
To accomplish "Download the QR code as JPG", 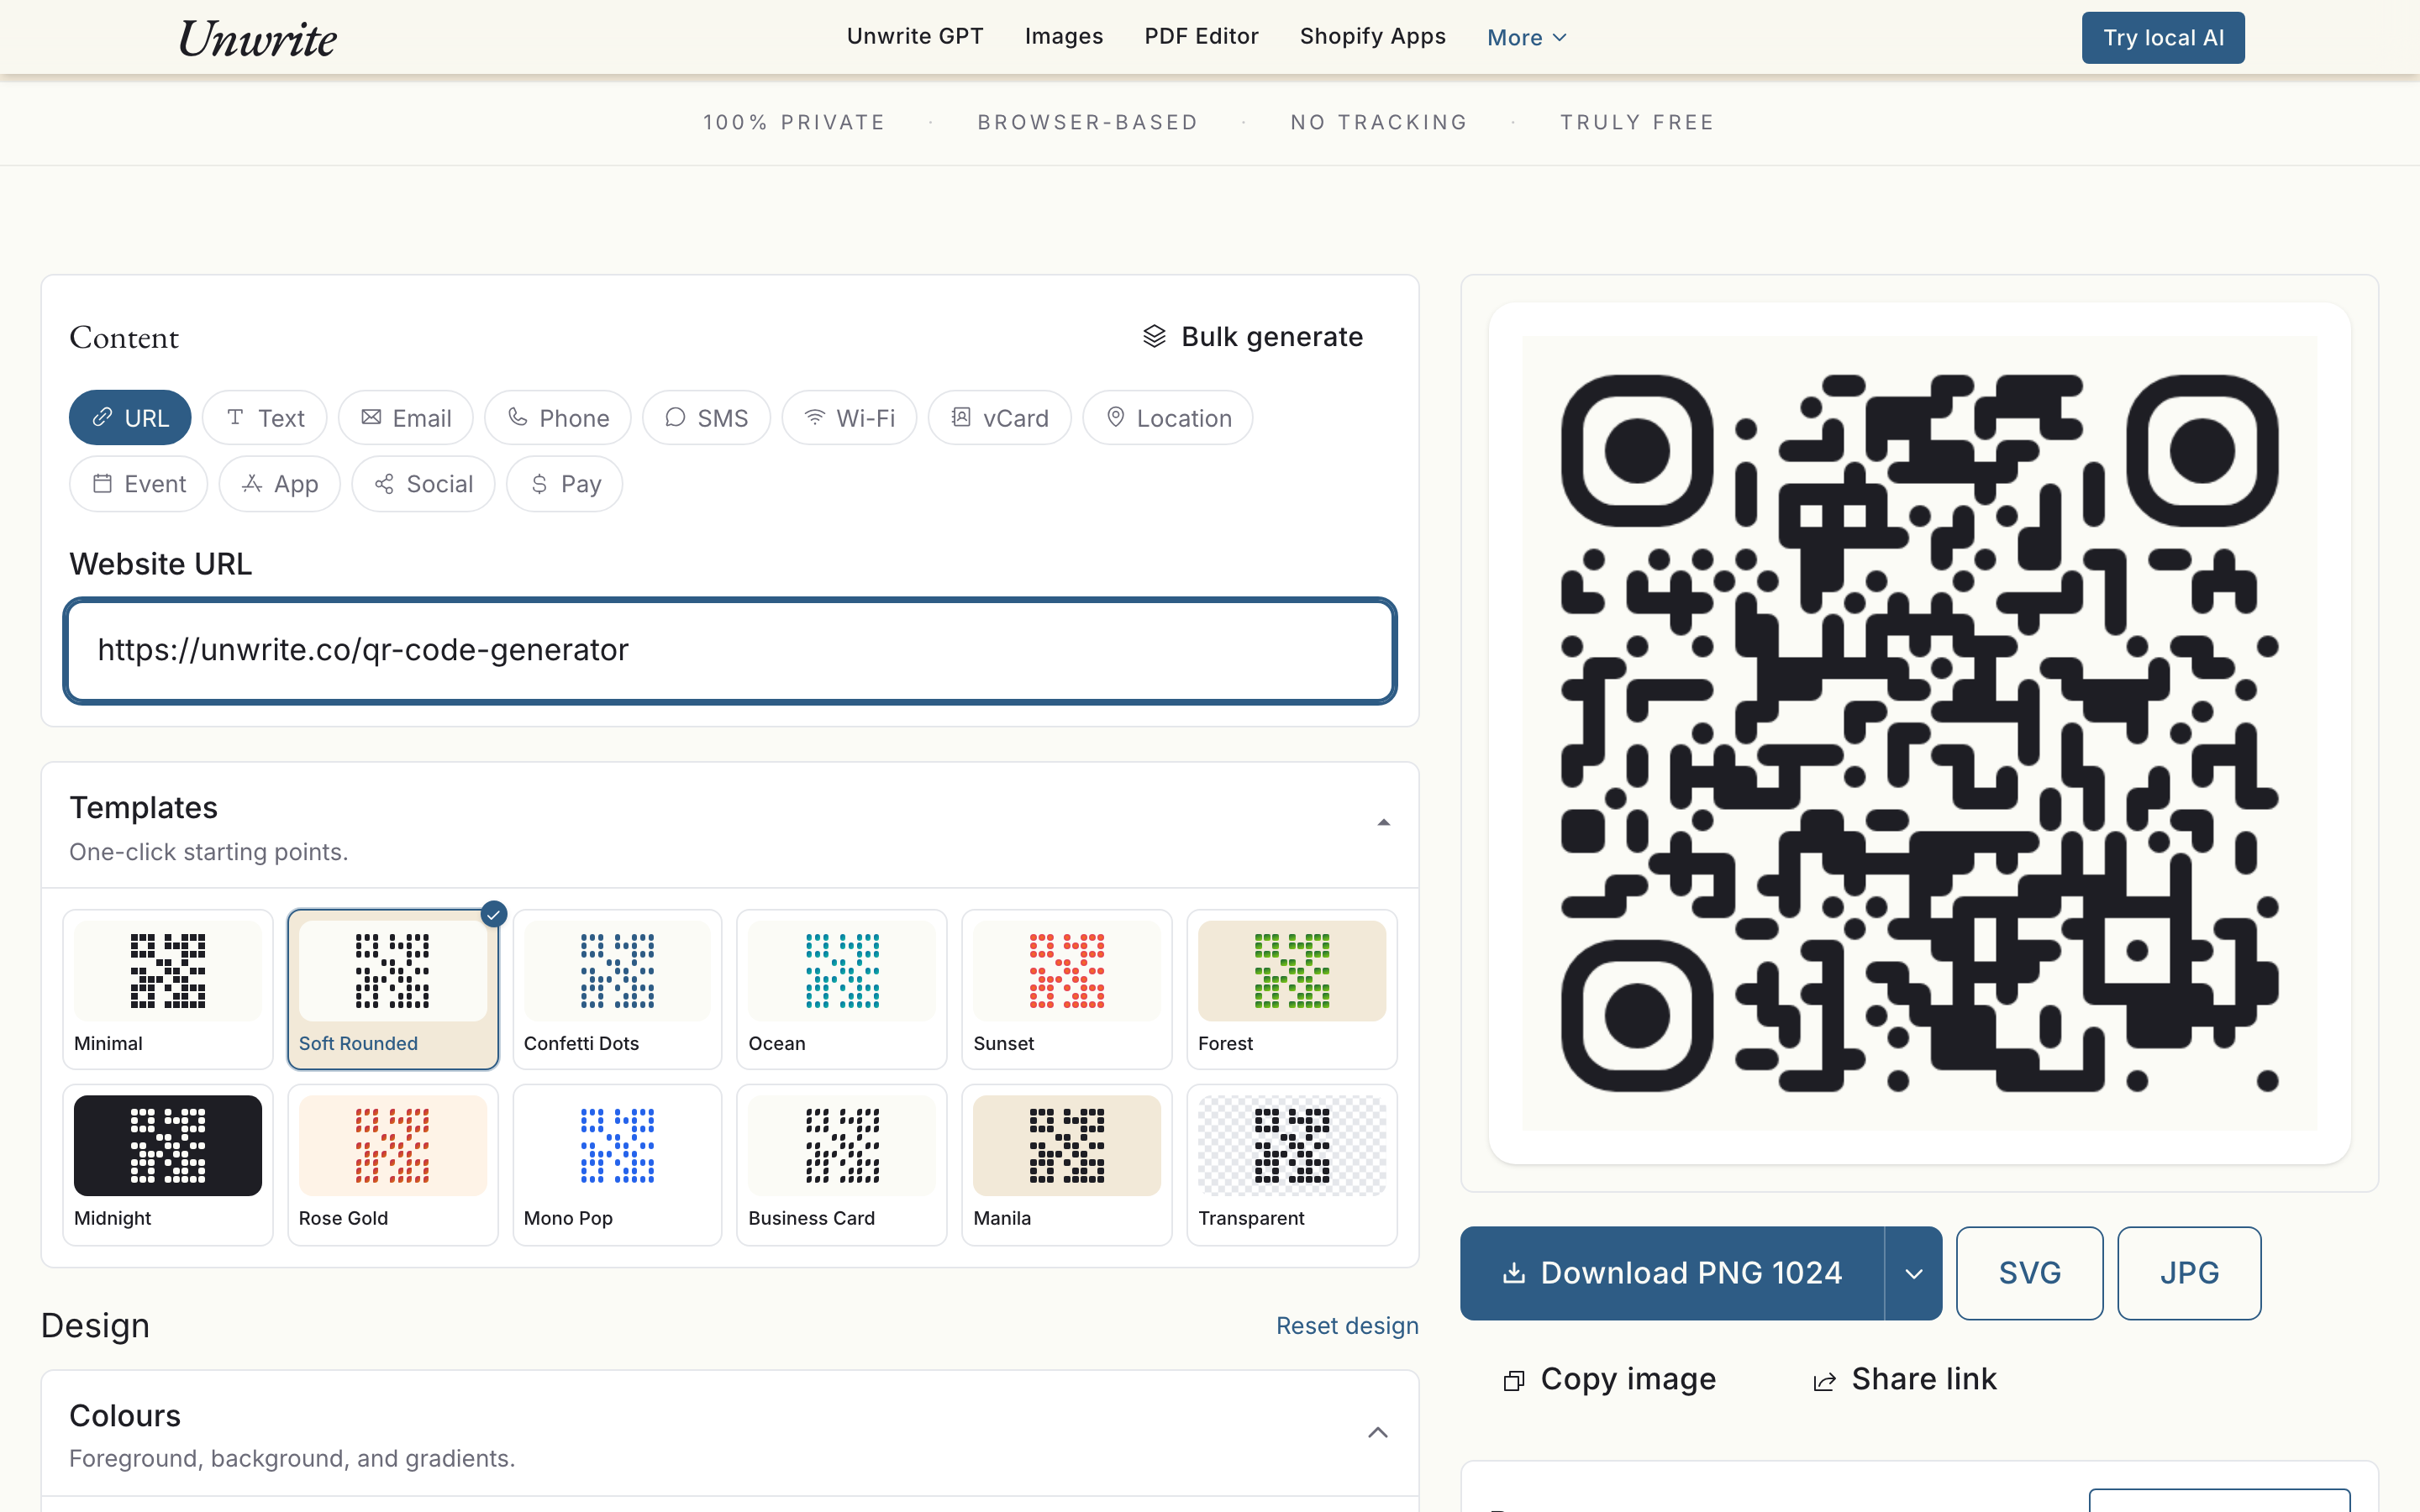I will (2189, 1273).
